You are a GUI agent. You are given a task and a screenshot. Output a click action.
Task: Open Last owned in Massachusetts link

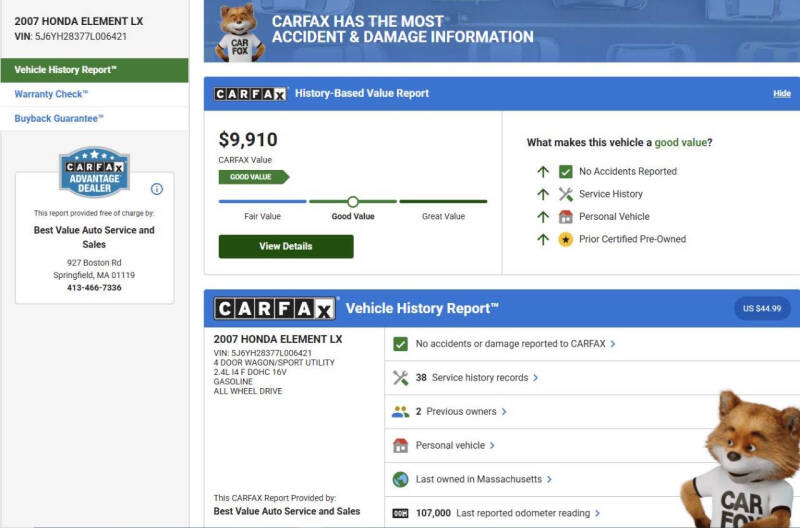pos(479,479)
